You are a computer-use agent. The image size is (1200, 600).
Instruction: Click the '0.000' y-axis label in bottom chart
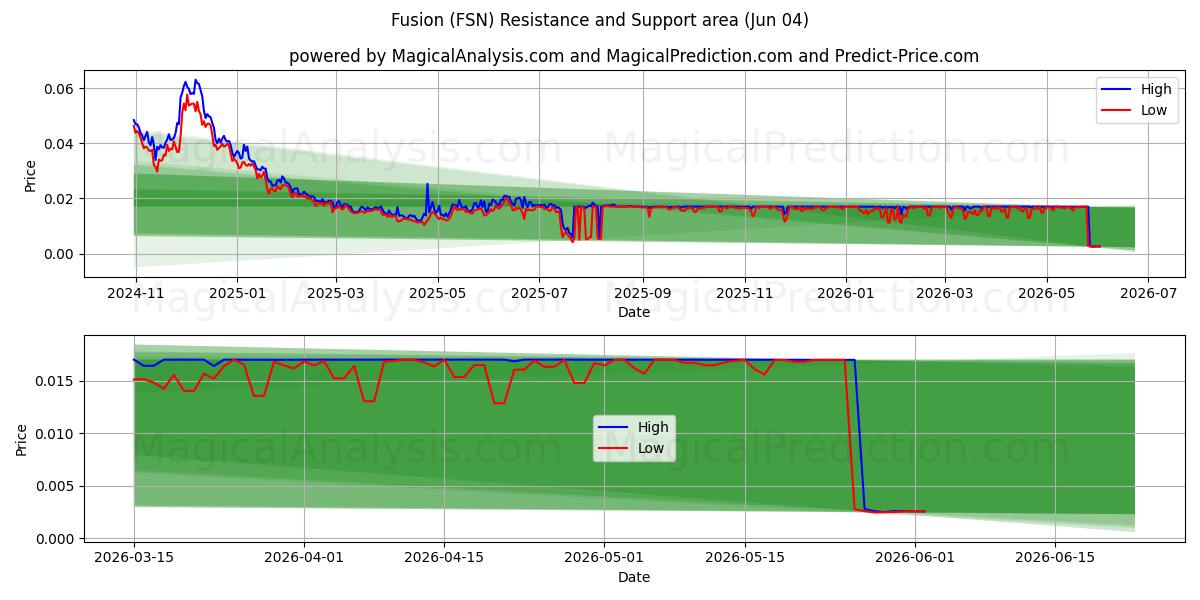tap(57, 539)
